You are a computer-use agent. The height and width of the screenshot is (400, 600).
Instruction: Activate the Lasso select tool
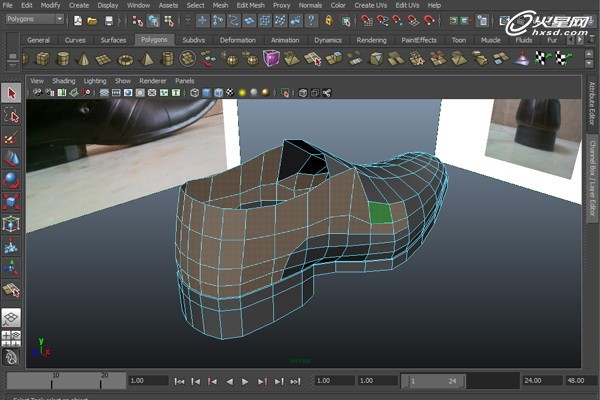[11, 115]
